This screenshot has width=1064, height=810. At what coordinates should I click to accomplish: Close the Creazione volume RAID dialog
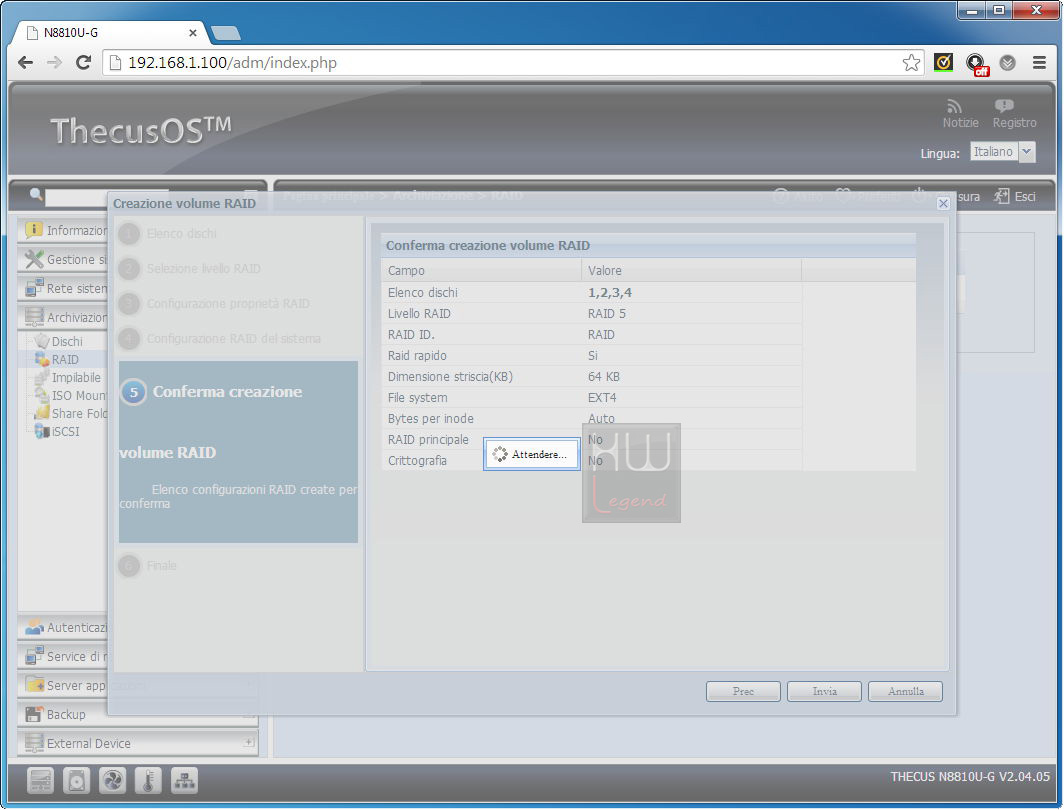[943, 203]
